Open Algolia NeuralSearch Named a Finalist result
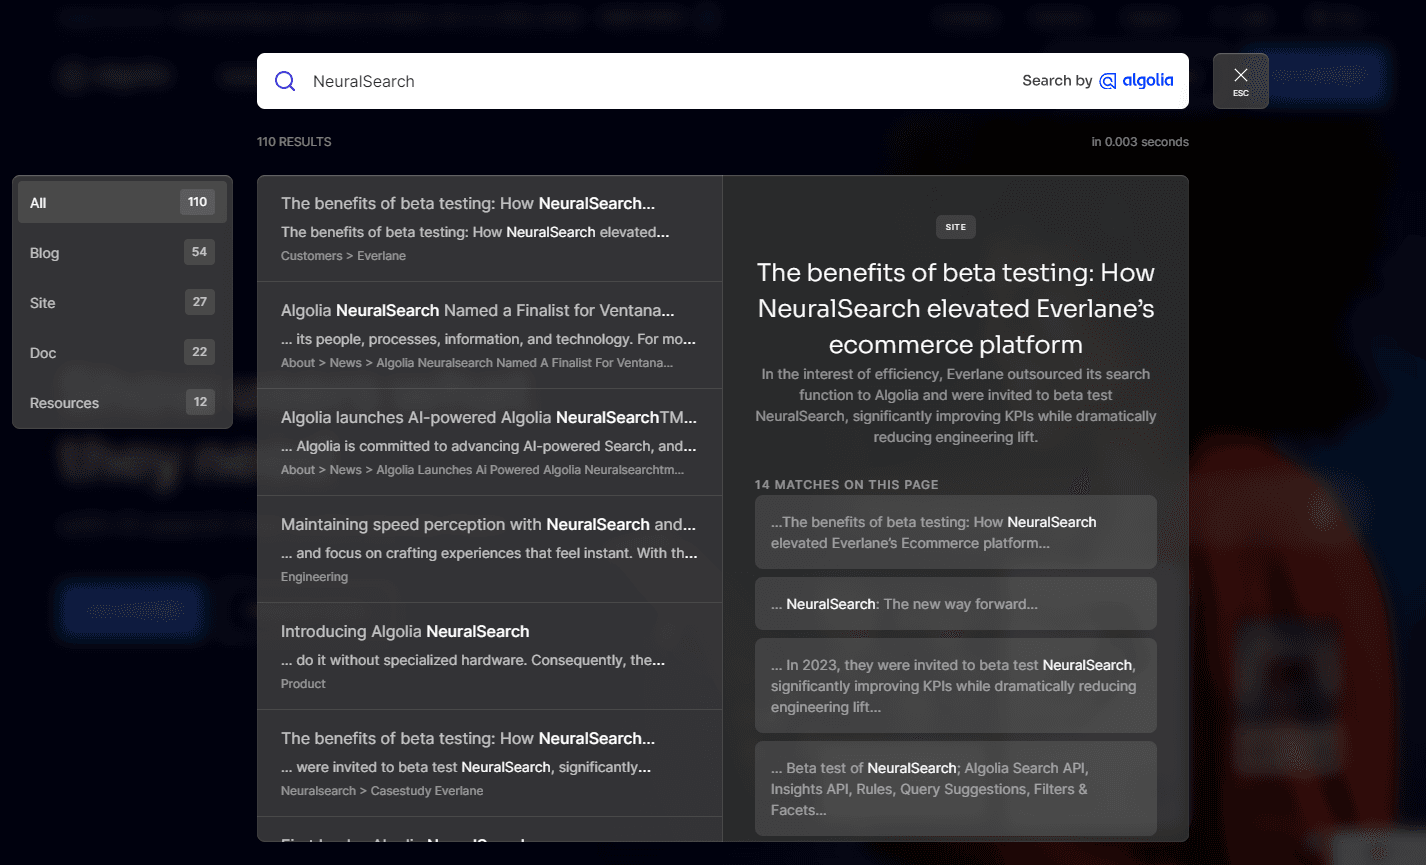 coord(490,335)
